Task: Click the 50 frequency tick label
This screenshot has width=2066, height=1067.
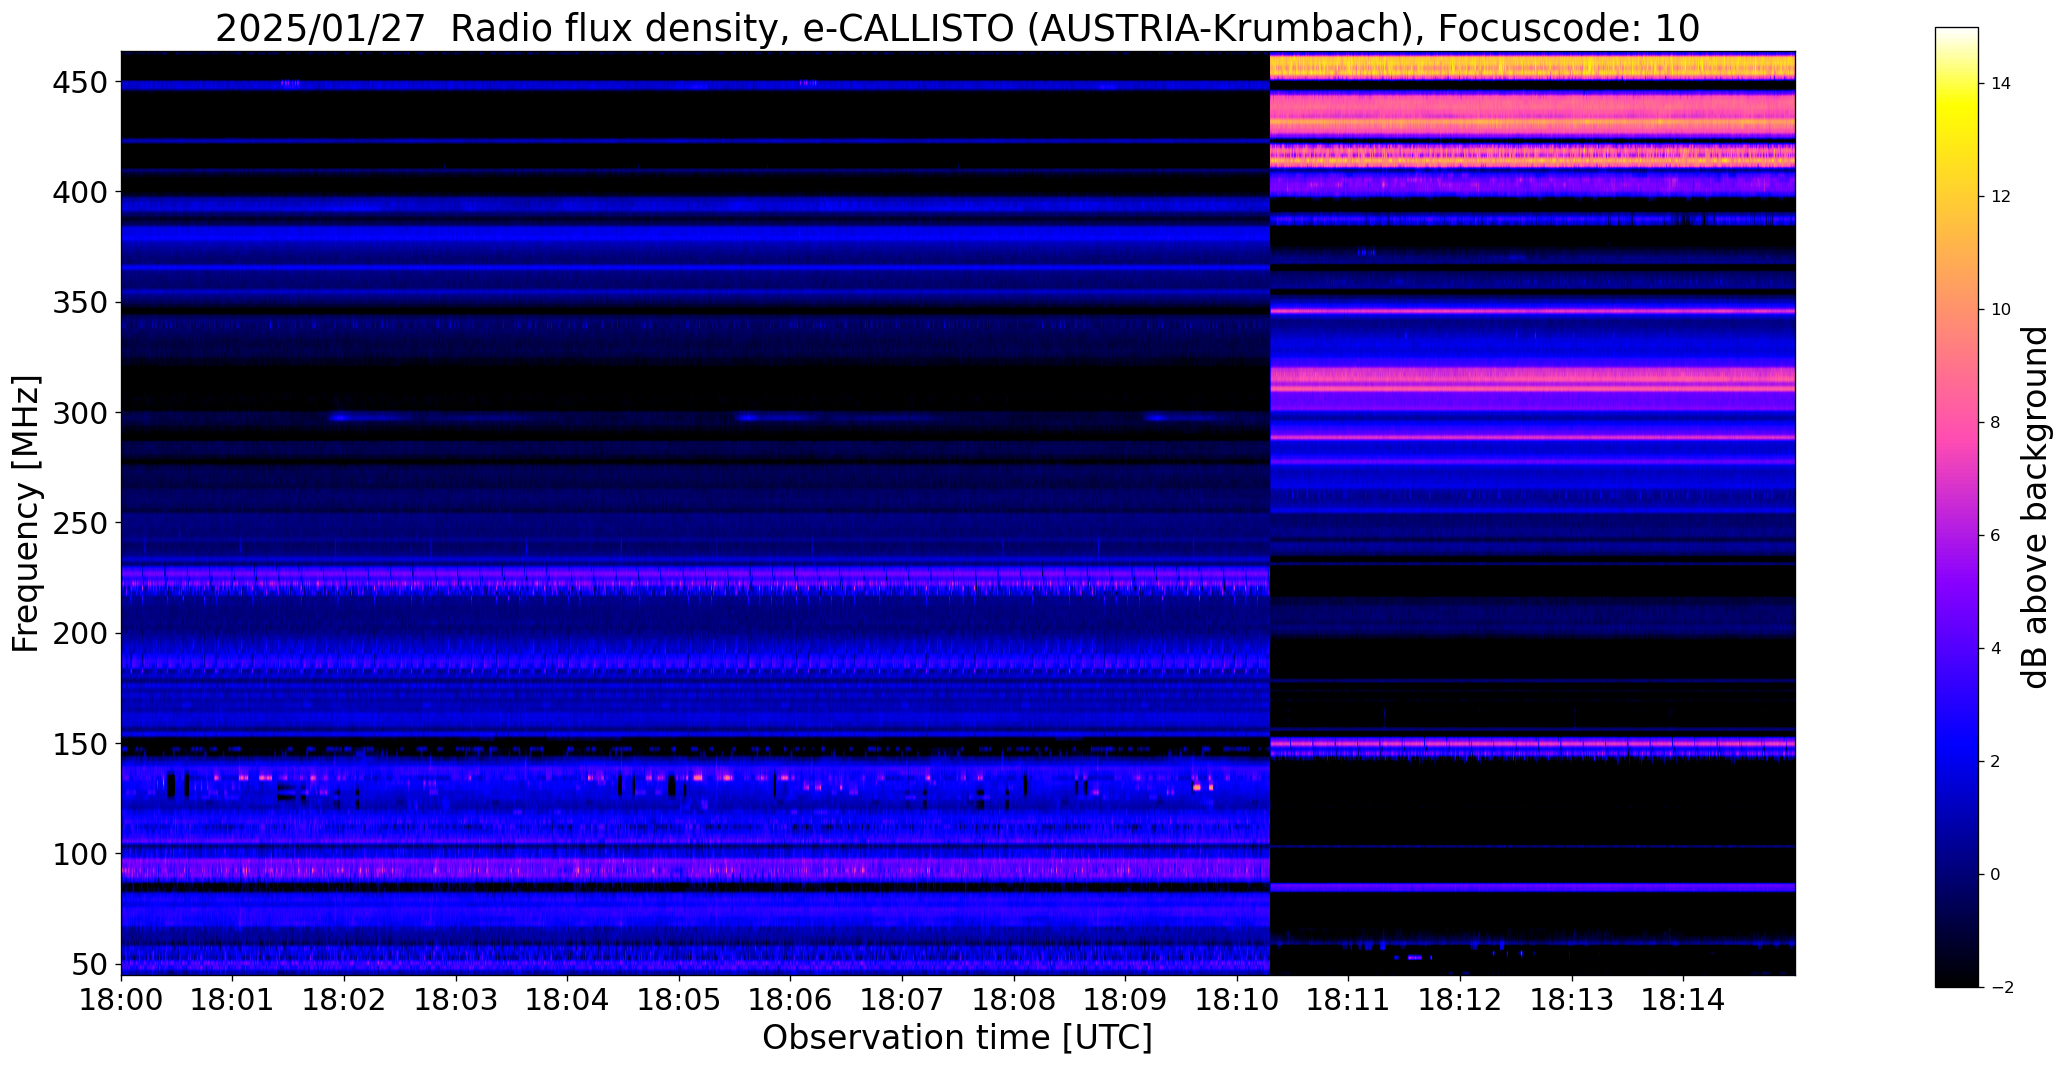Action: point(88,964)
